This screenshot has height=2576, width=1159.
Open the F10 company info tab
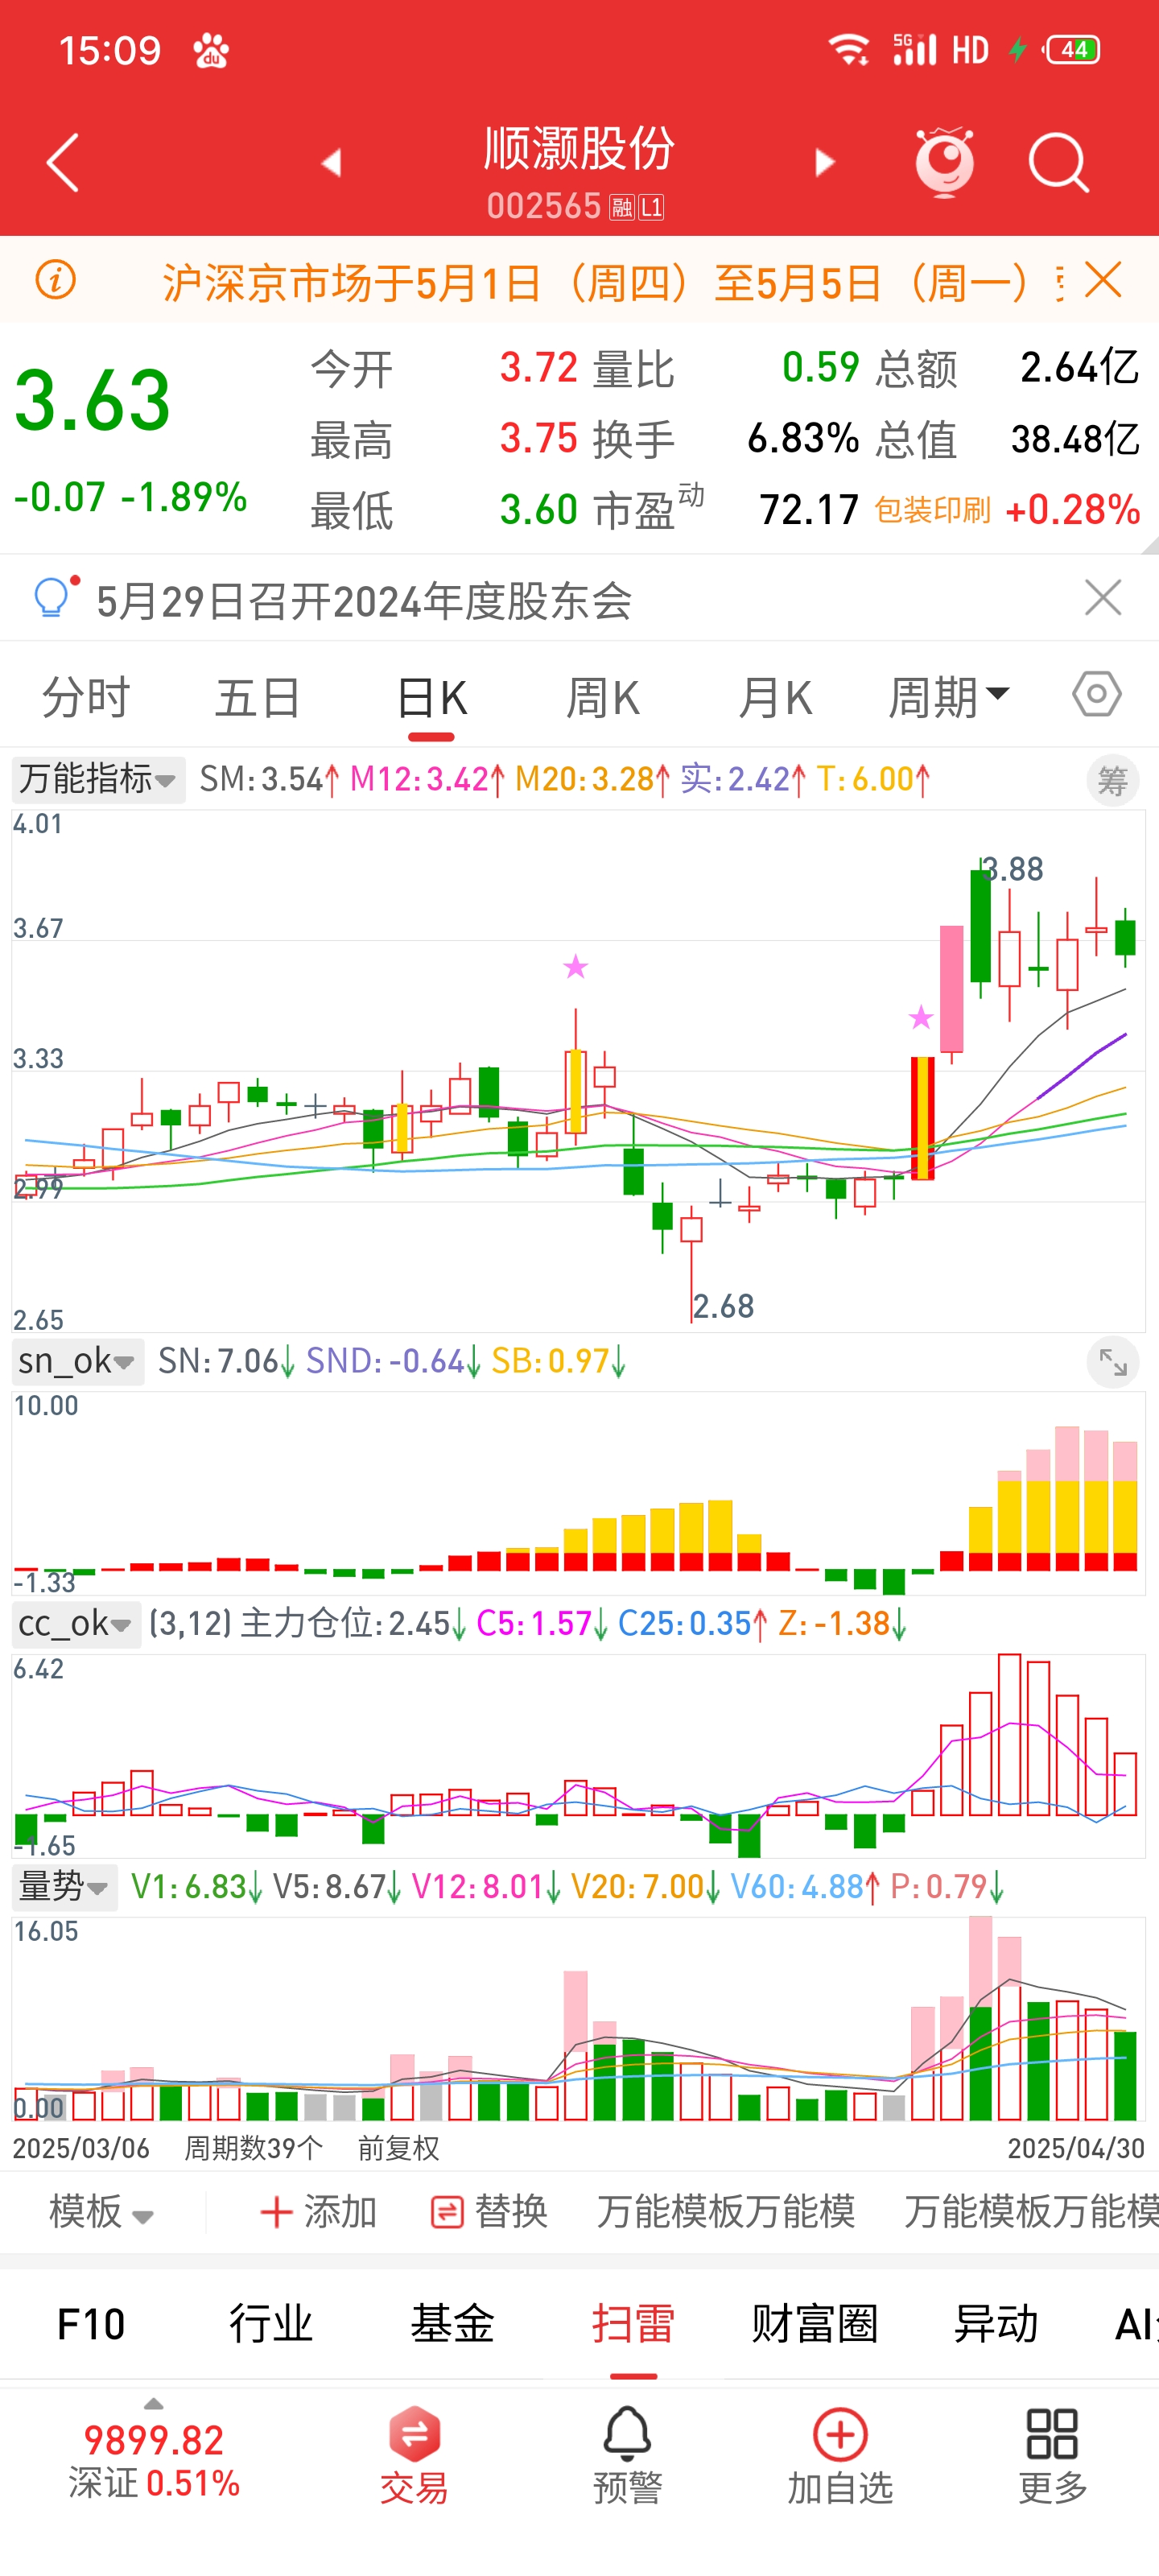91,2324
